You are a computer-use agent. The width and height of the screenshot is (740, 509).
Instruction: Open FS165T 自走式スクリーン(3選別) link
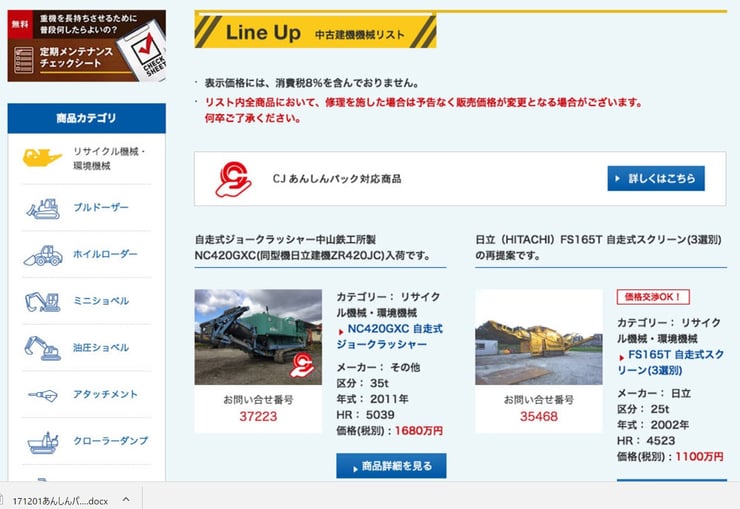pyautogui.click(x=671, y=362)
